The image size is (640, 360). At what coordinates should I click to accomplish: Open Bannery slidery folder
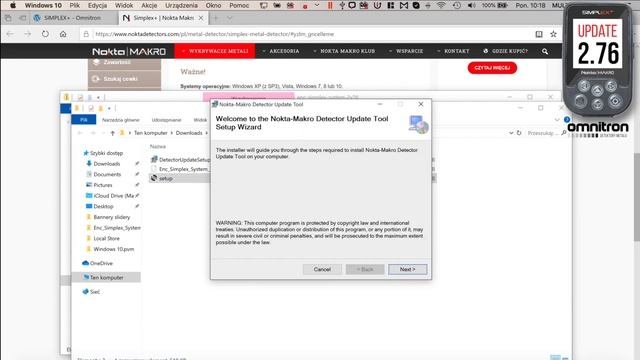[111, 217]
